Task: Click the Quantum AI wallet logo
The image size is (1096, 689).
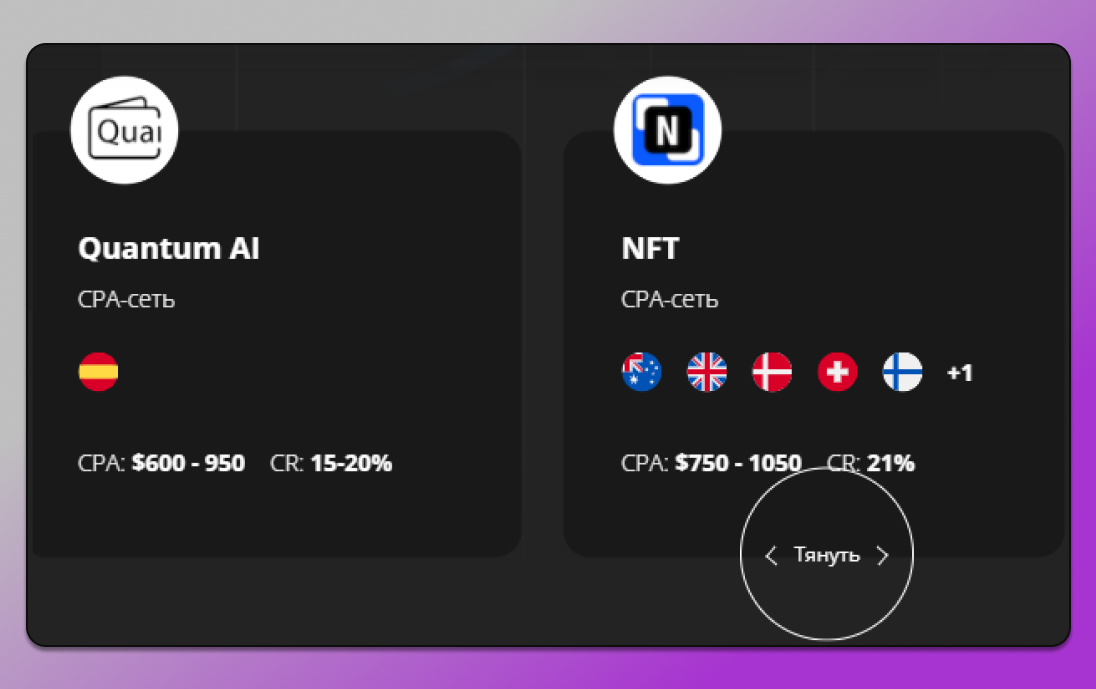Action: click(124, 130)
